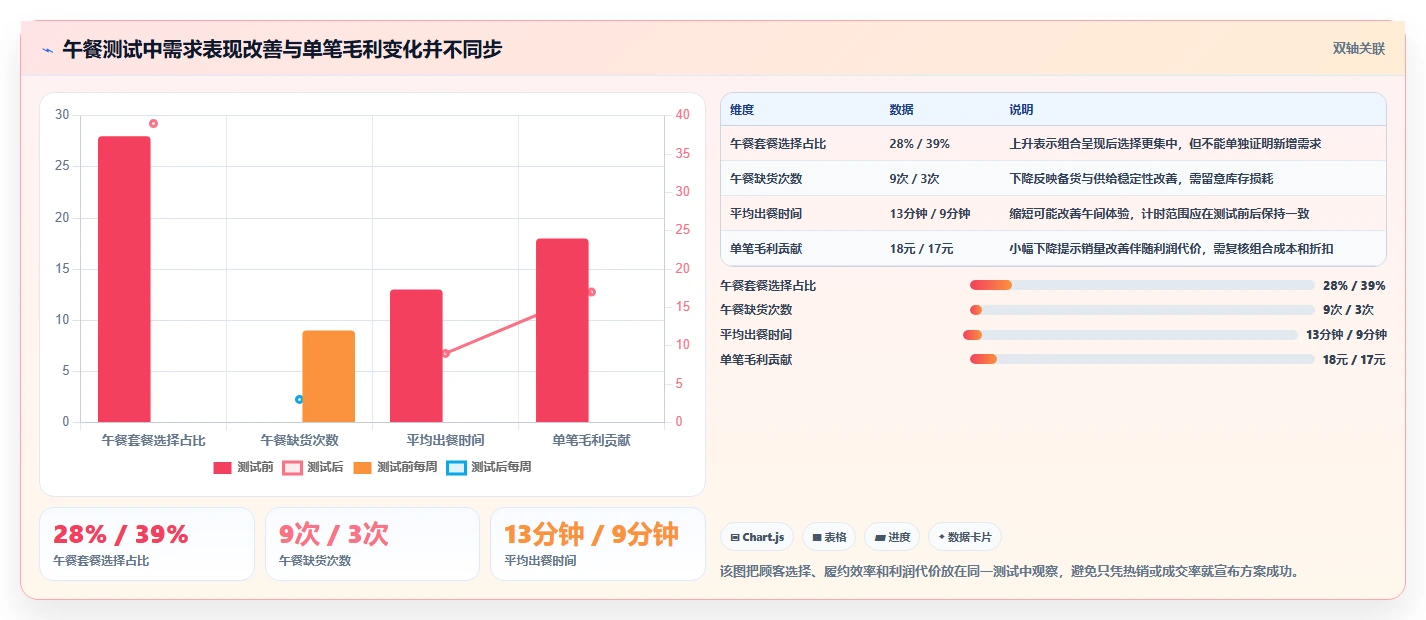
Task: Click the description starting 上升表示组合呈现后
Action: (x=1165, y=144)
